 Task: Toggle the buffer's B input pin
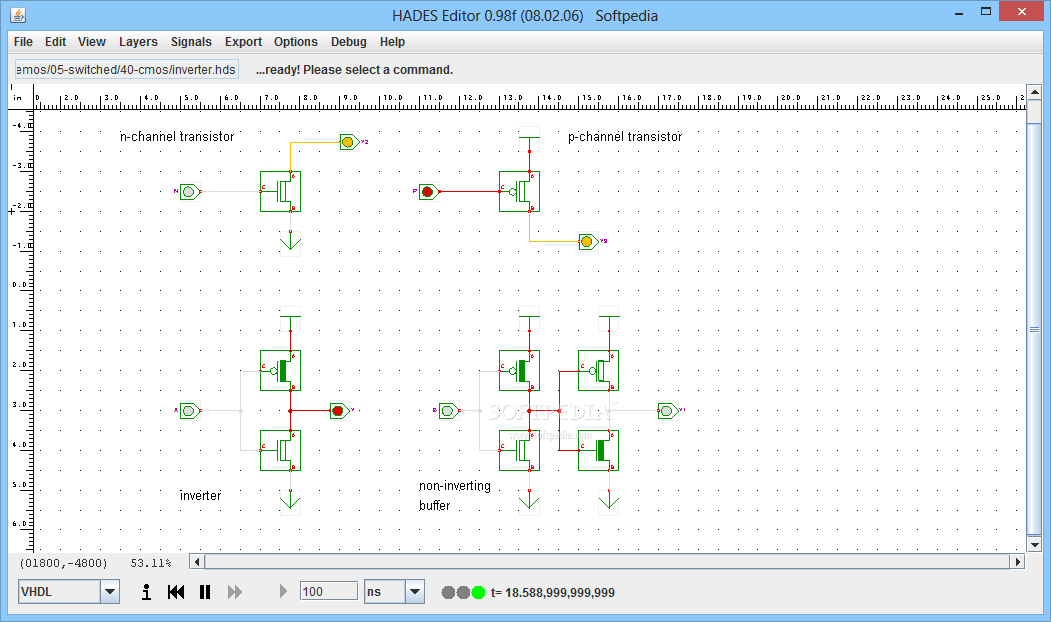[448, 410]
